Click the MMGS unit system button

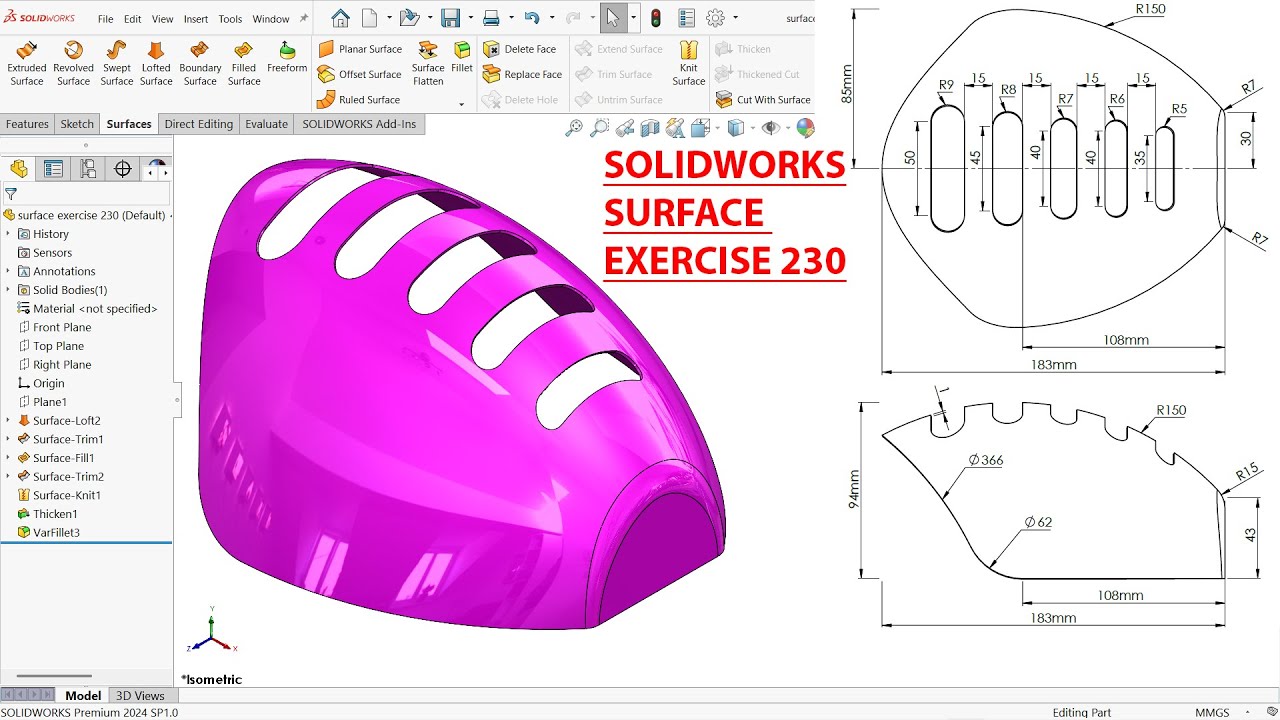(x=1213, y=713)
